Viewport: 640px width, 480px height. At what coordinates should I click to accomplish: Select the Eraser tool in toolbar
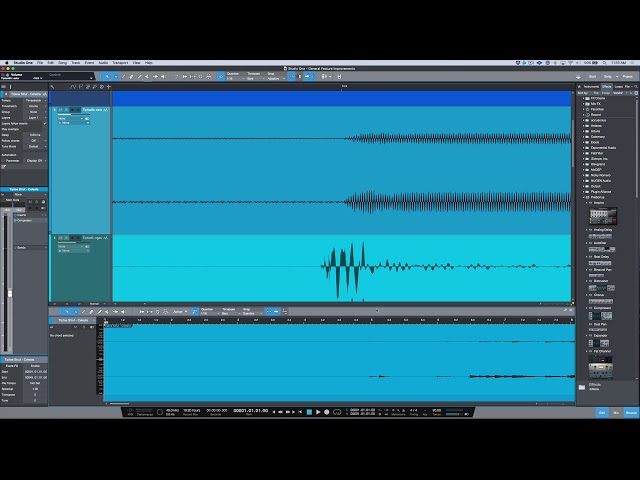[131, 76]
